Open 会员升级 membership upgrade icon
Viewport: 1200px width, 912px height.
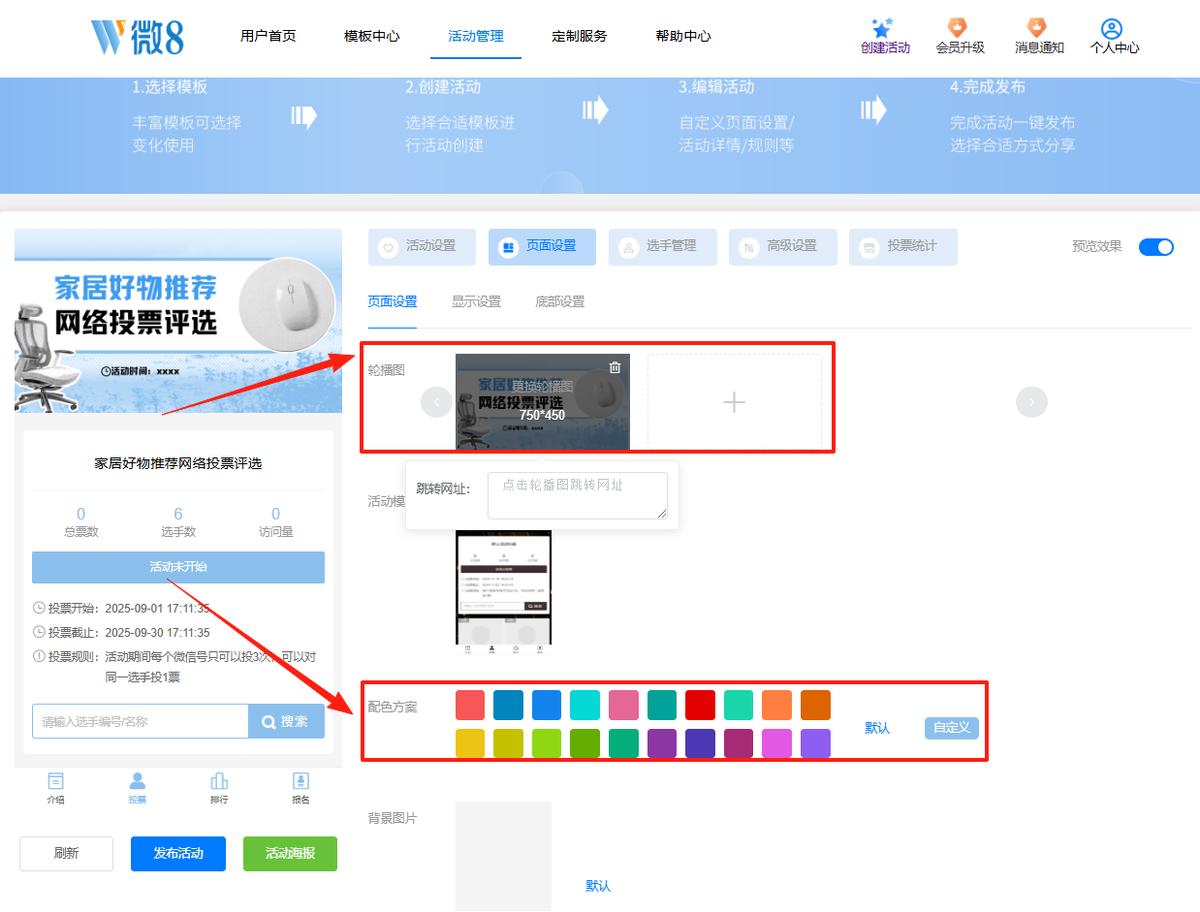pos(958,27)
